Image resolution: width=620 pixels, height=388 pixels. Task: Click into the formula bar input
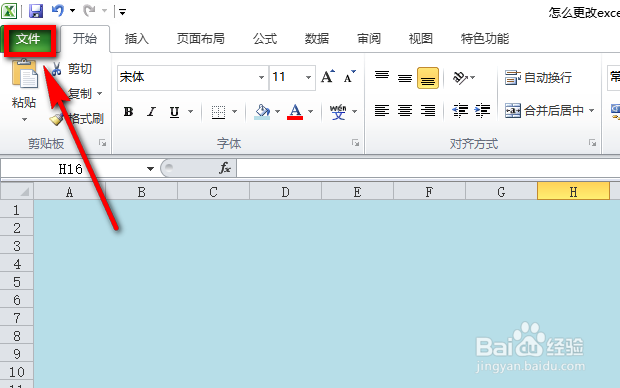tap(428, 168)
